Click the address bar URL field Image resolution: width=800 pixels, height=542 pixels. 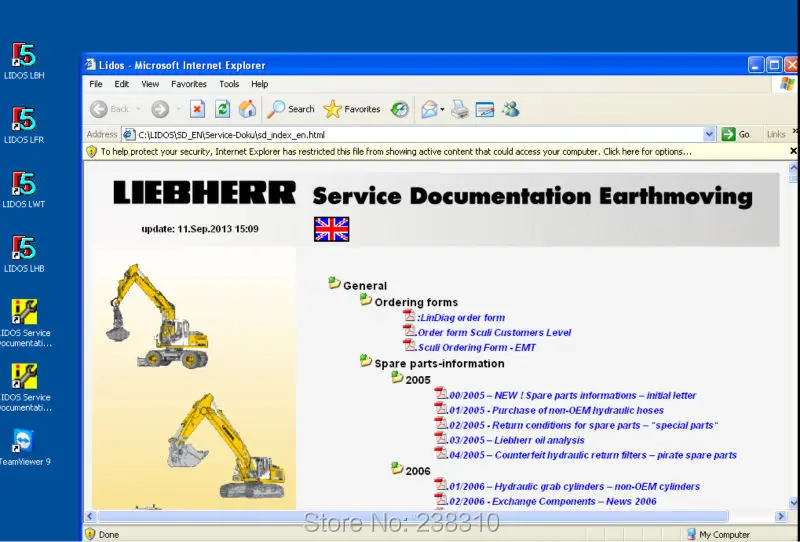coord(418,135)
